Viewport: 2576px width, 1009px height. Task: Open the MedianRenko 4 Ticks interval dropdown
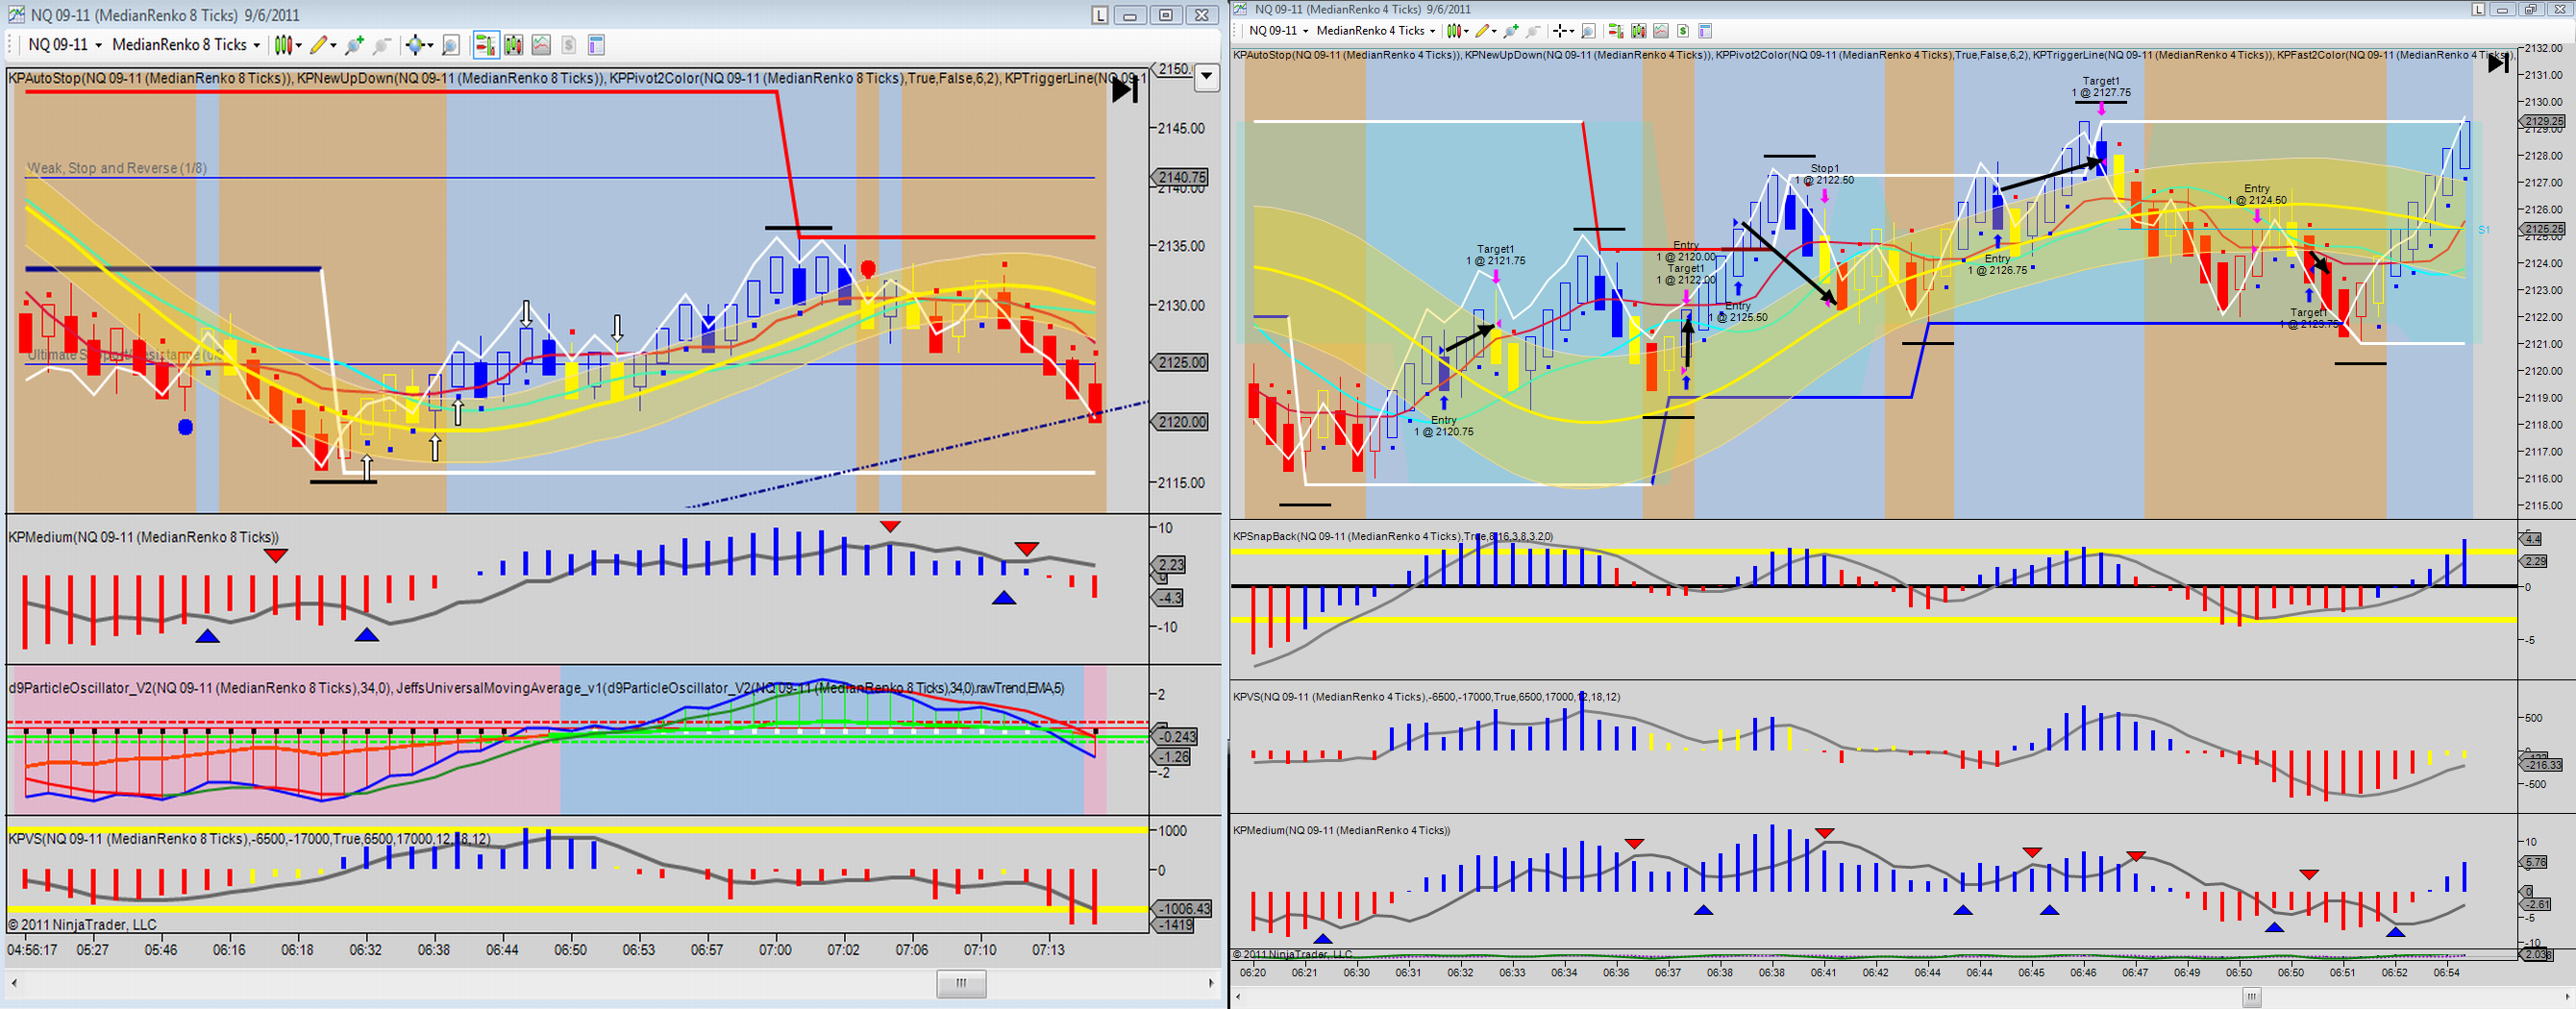click(1376, 31)
